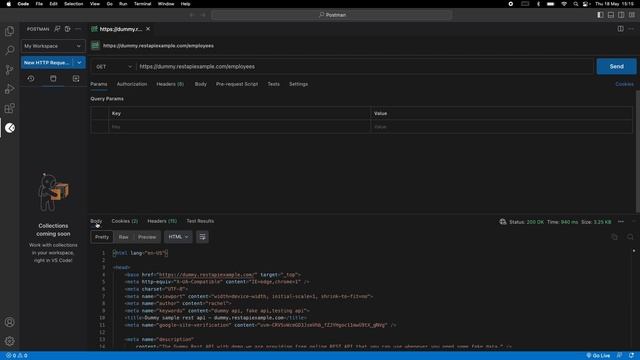The height and width of the screenshot is (360, 640).
Task: Click the Postman command center search box
Action: 332,15
